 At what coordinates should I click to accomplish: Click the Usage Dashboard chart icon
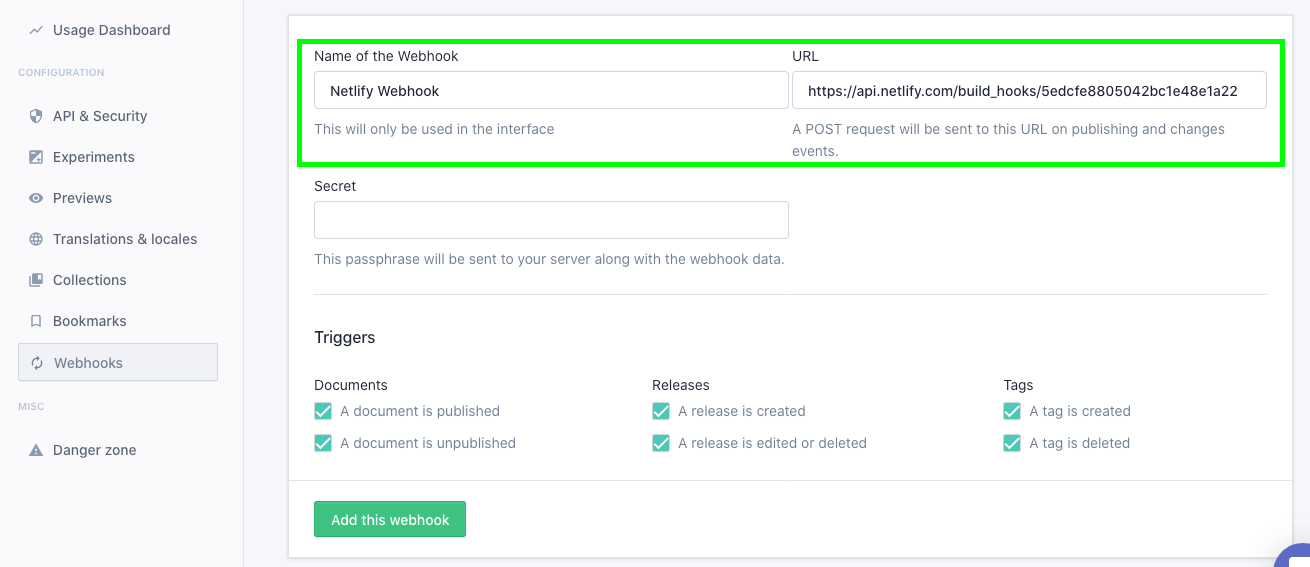(x=36, y=30)
